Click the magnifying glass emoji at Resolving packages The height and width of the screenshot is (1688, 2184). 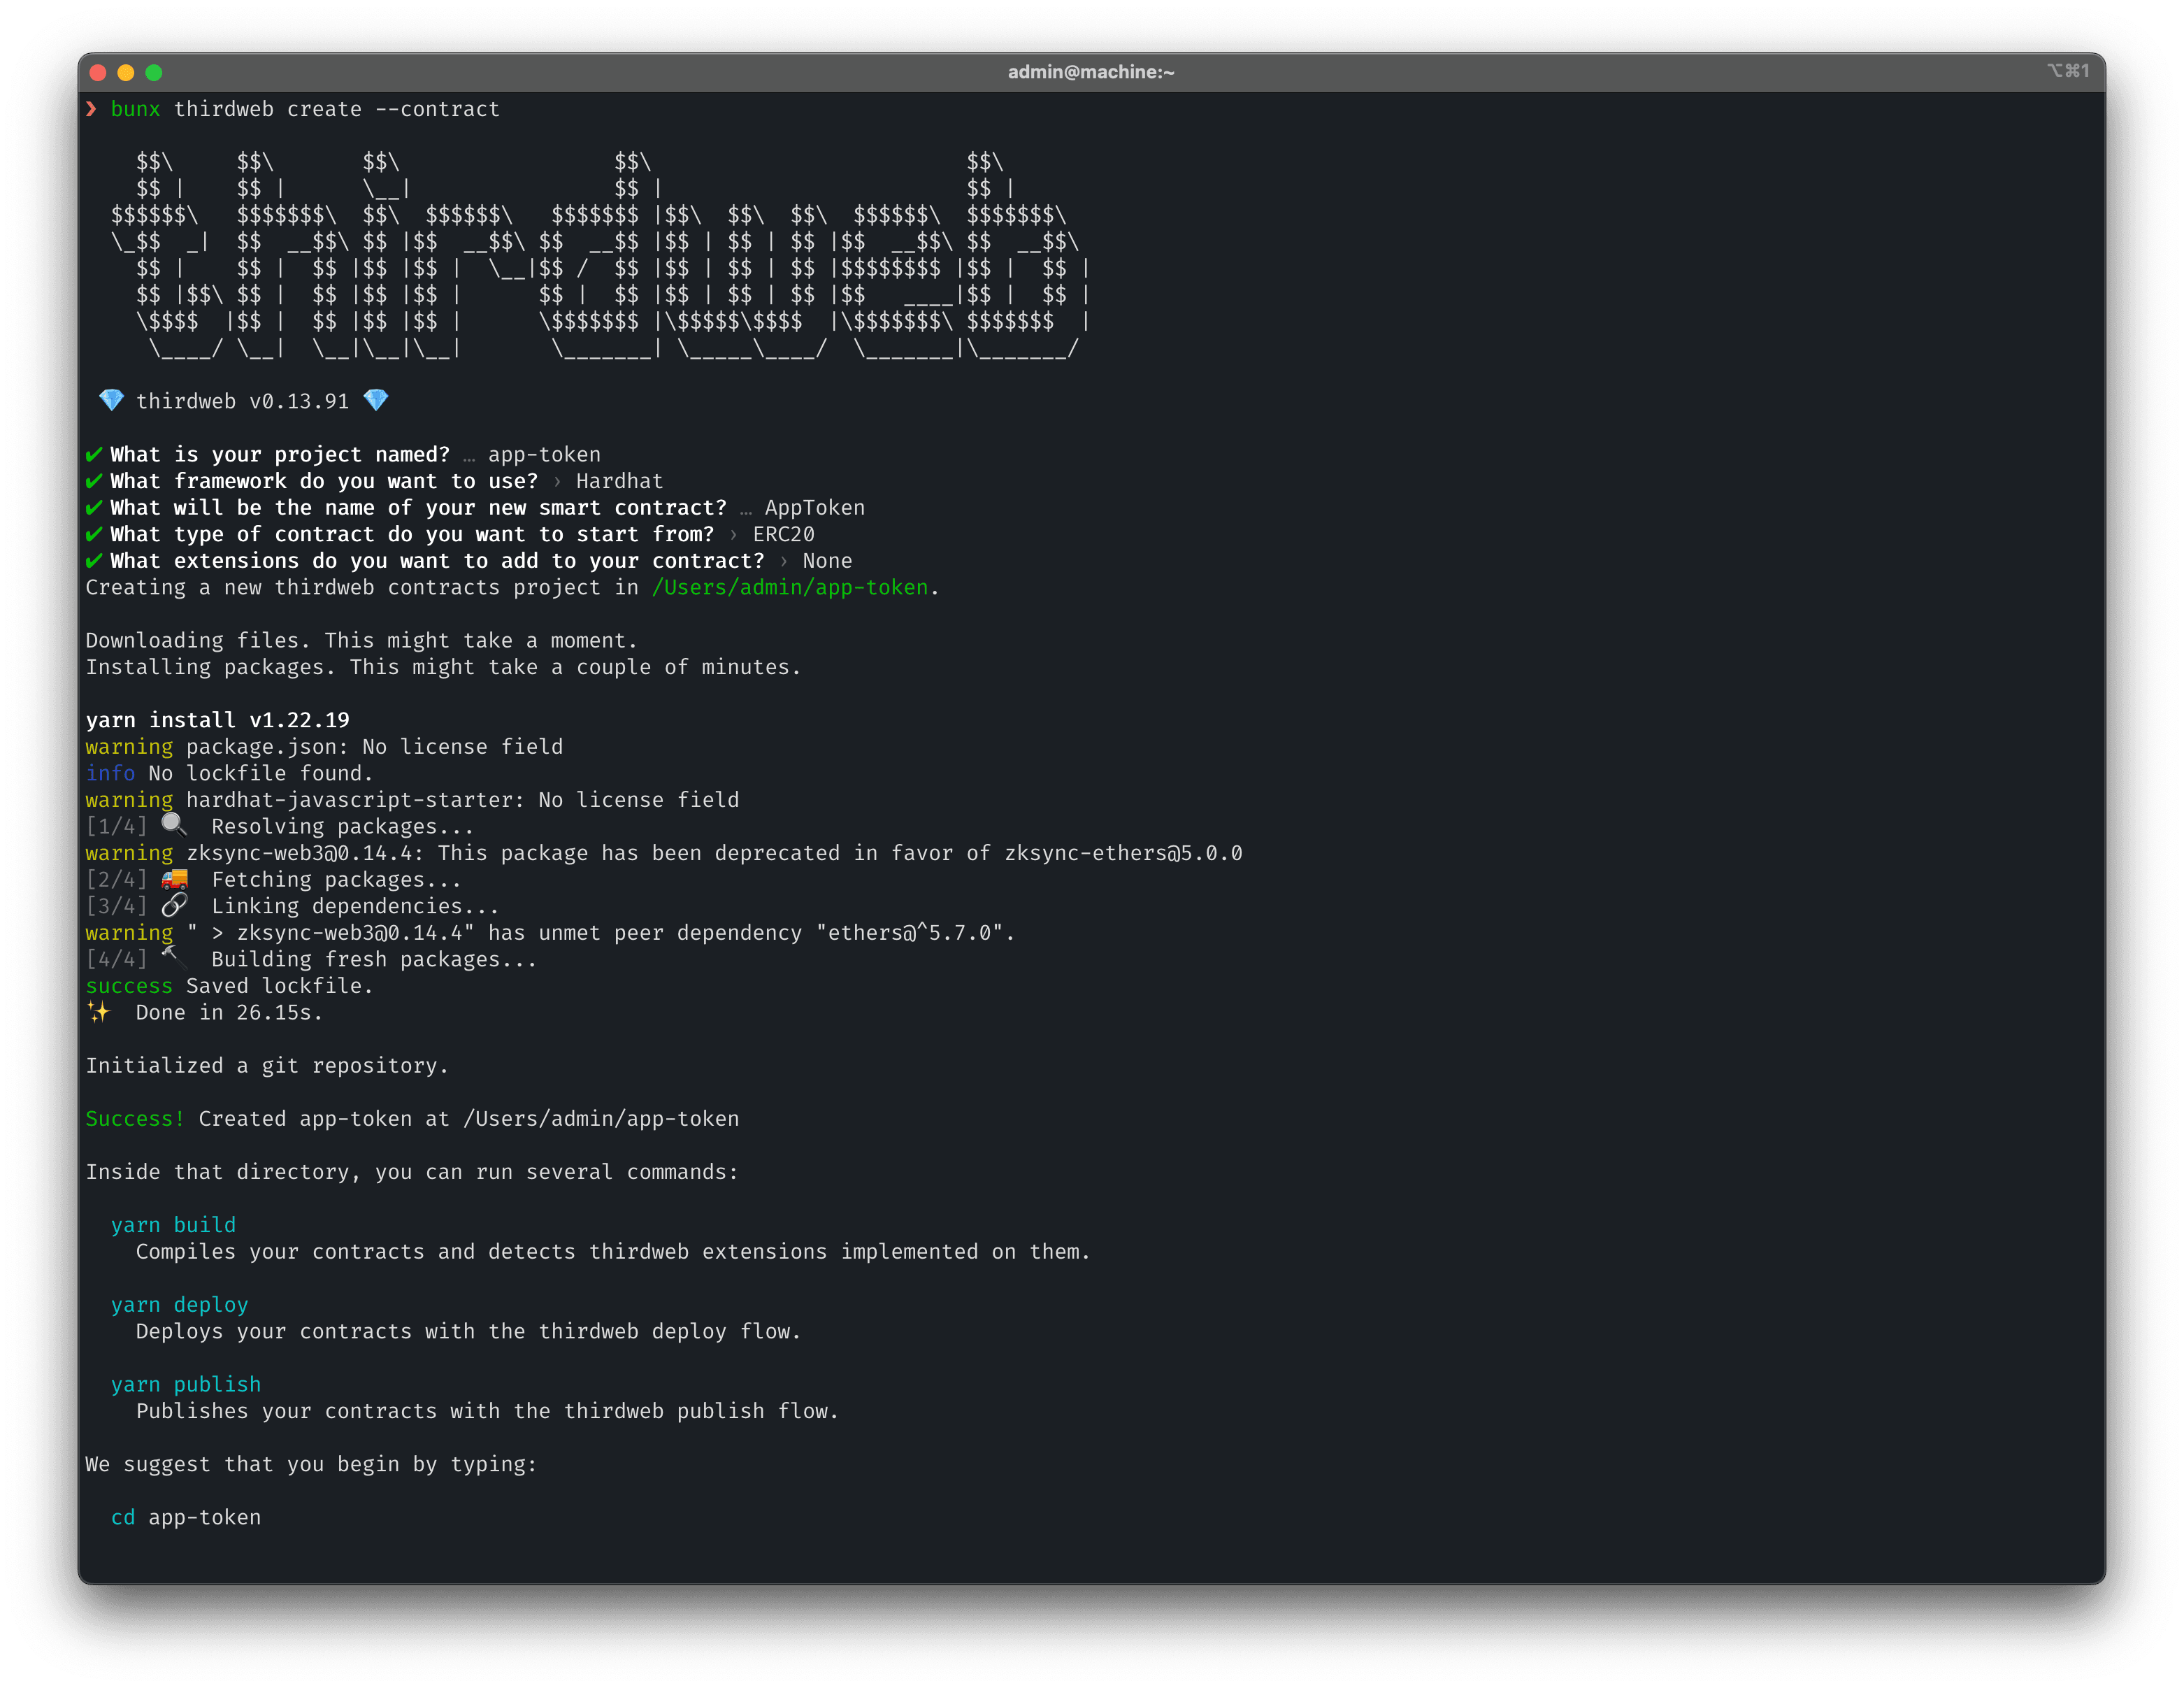click(x=174, y=825)
